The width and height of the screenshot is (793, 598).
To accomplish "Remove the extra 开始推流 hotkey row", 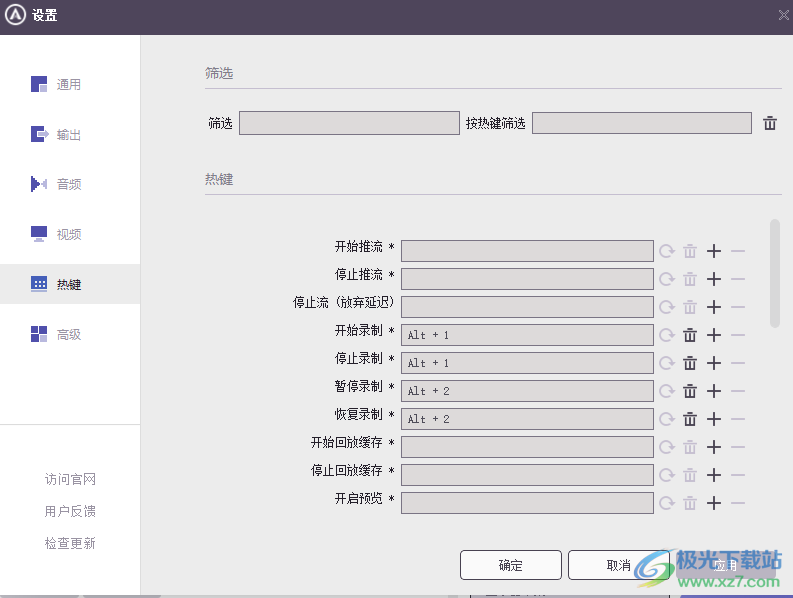I will click(x=738, y=251).
